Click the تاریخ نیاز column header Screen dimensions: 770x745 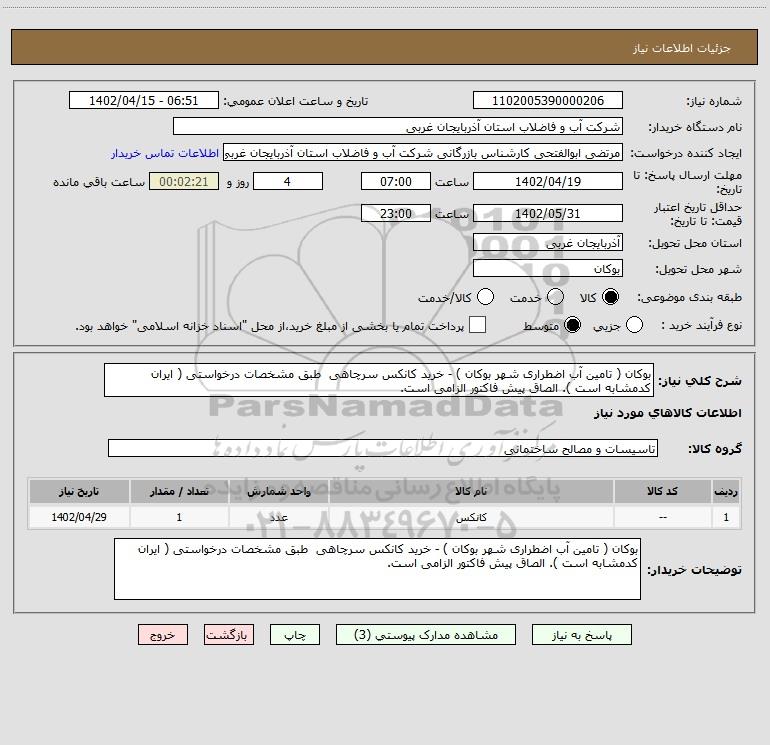tap(79, 491)
